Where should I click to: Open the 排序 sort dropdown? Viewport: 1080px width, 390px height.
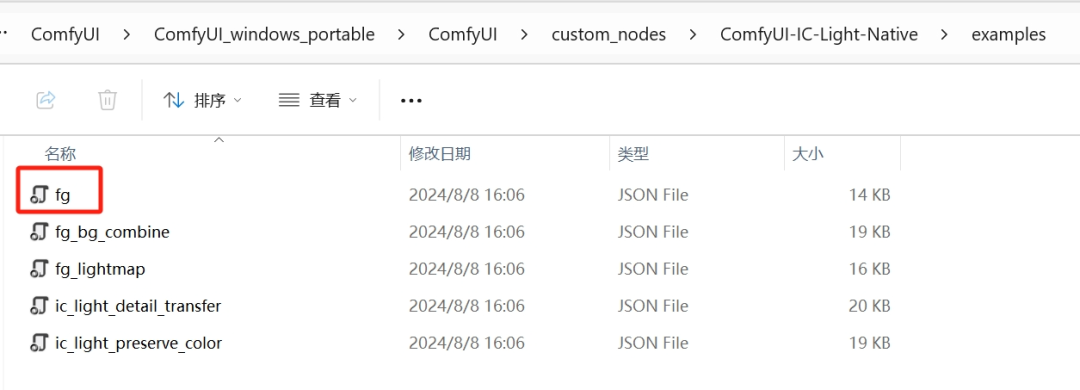[202, 101]
